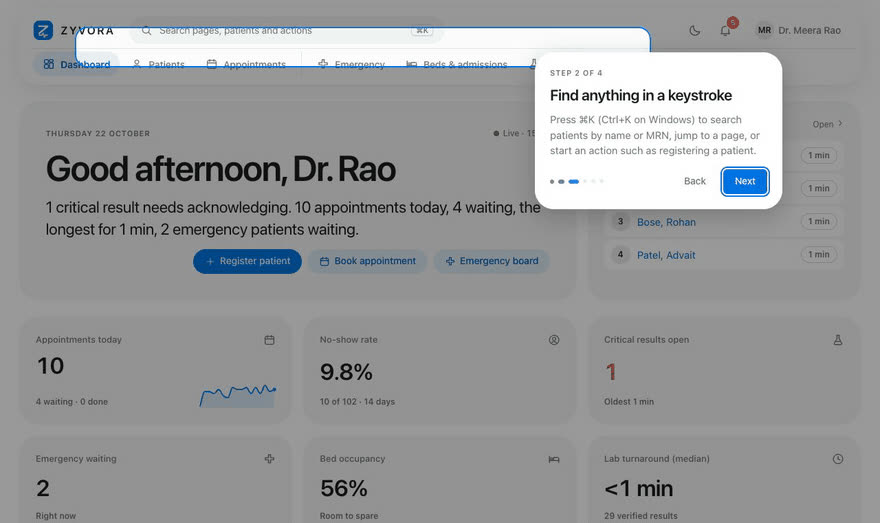Click the person icon on No-show rate card
Screen dimensions: 880x523
[554, 340]
